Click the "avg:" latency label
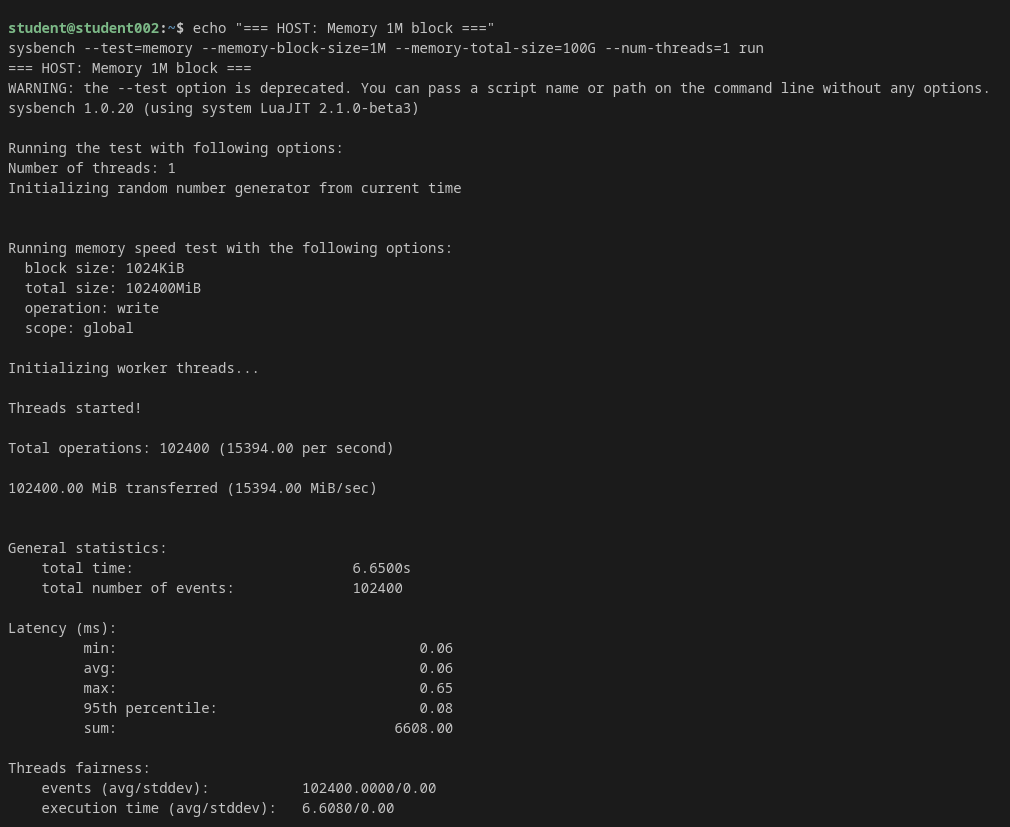Screen dimensions: 1010x827 (100, 668)
